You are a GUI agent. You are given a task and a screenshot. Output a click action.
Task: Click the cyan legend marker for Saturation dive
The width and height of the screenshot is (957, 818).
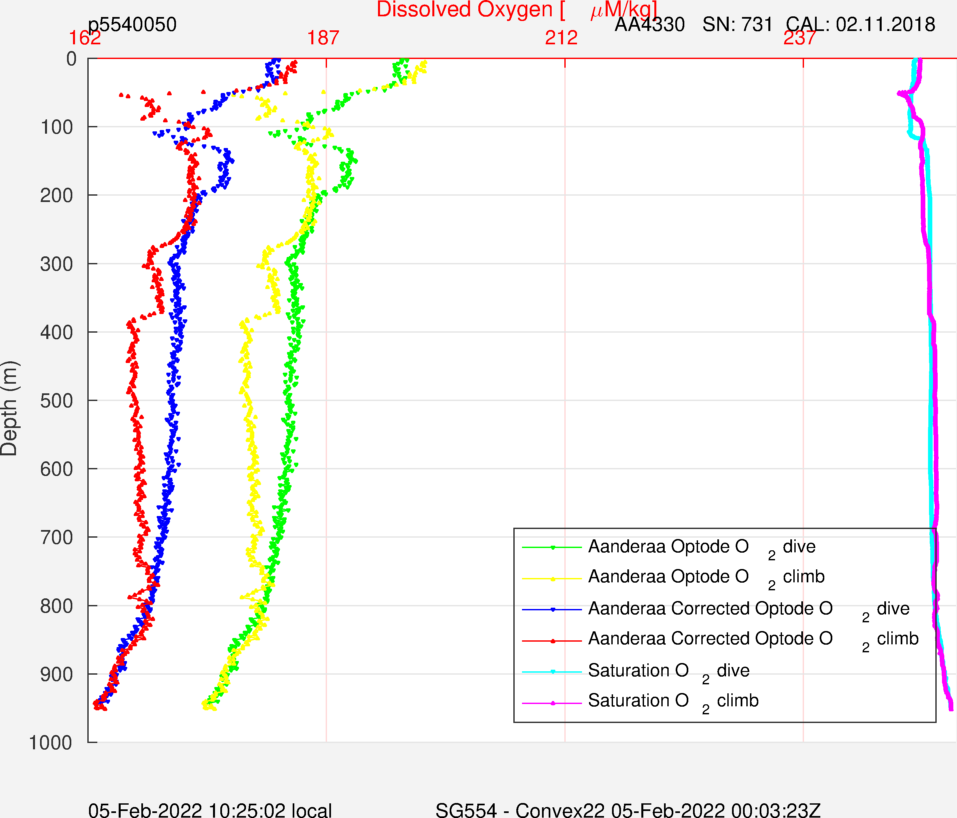point(552,671)
